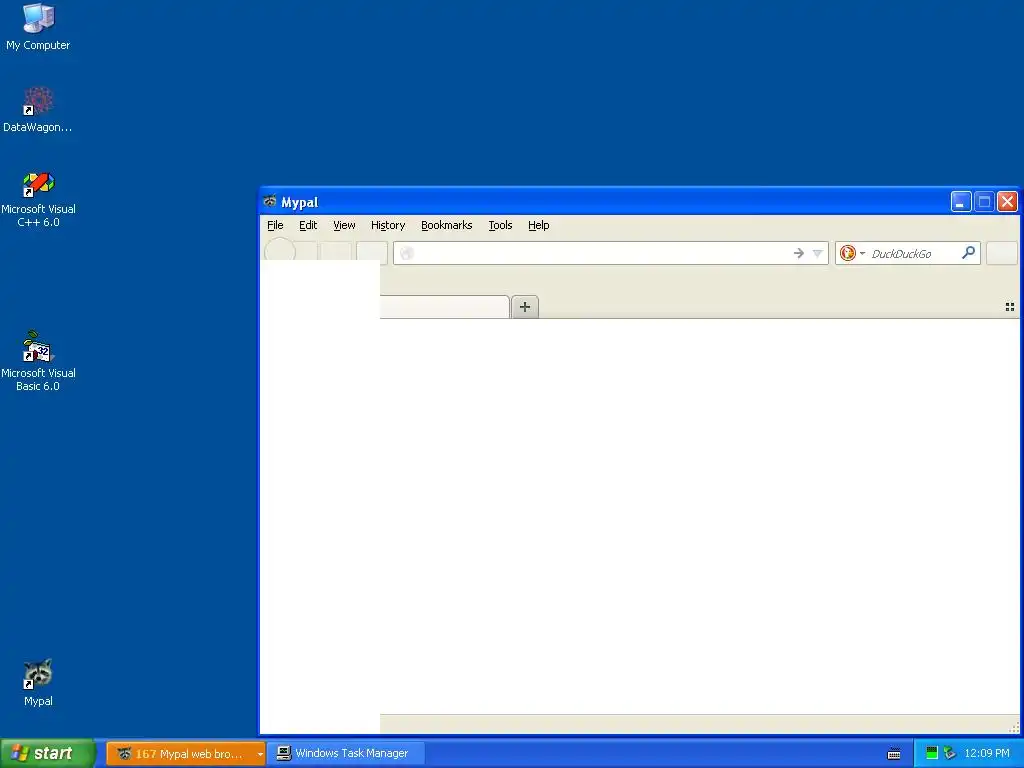Open the My Computer desktop icon
Viewport: 1024px width, 768px height.
point(38,27)
